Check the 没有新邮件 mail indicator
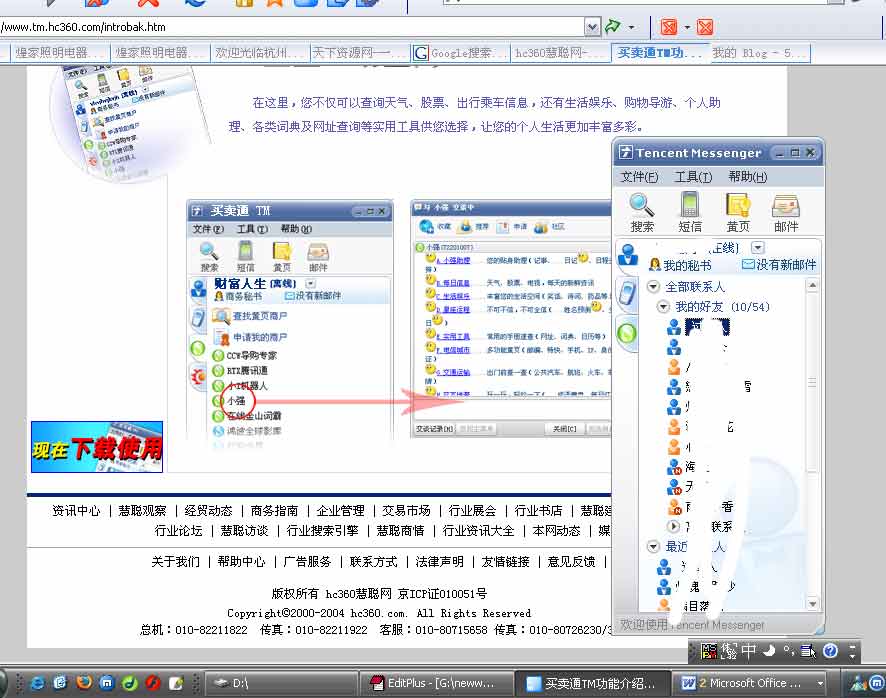 click(x=779, y=265)
